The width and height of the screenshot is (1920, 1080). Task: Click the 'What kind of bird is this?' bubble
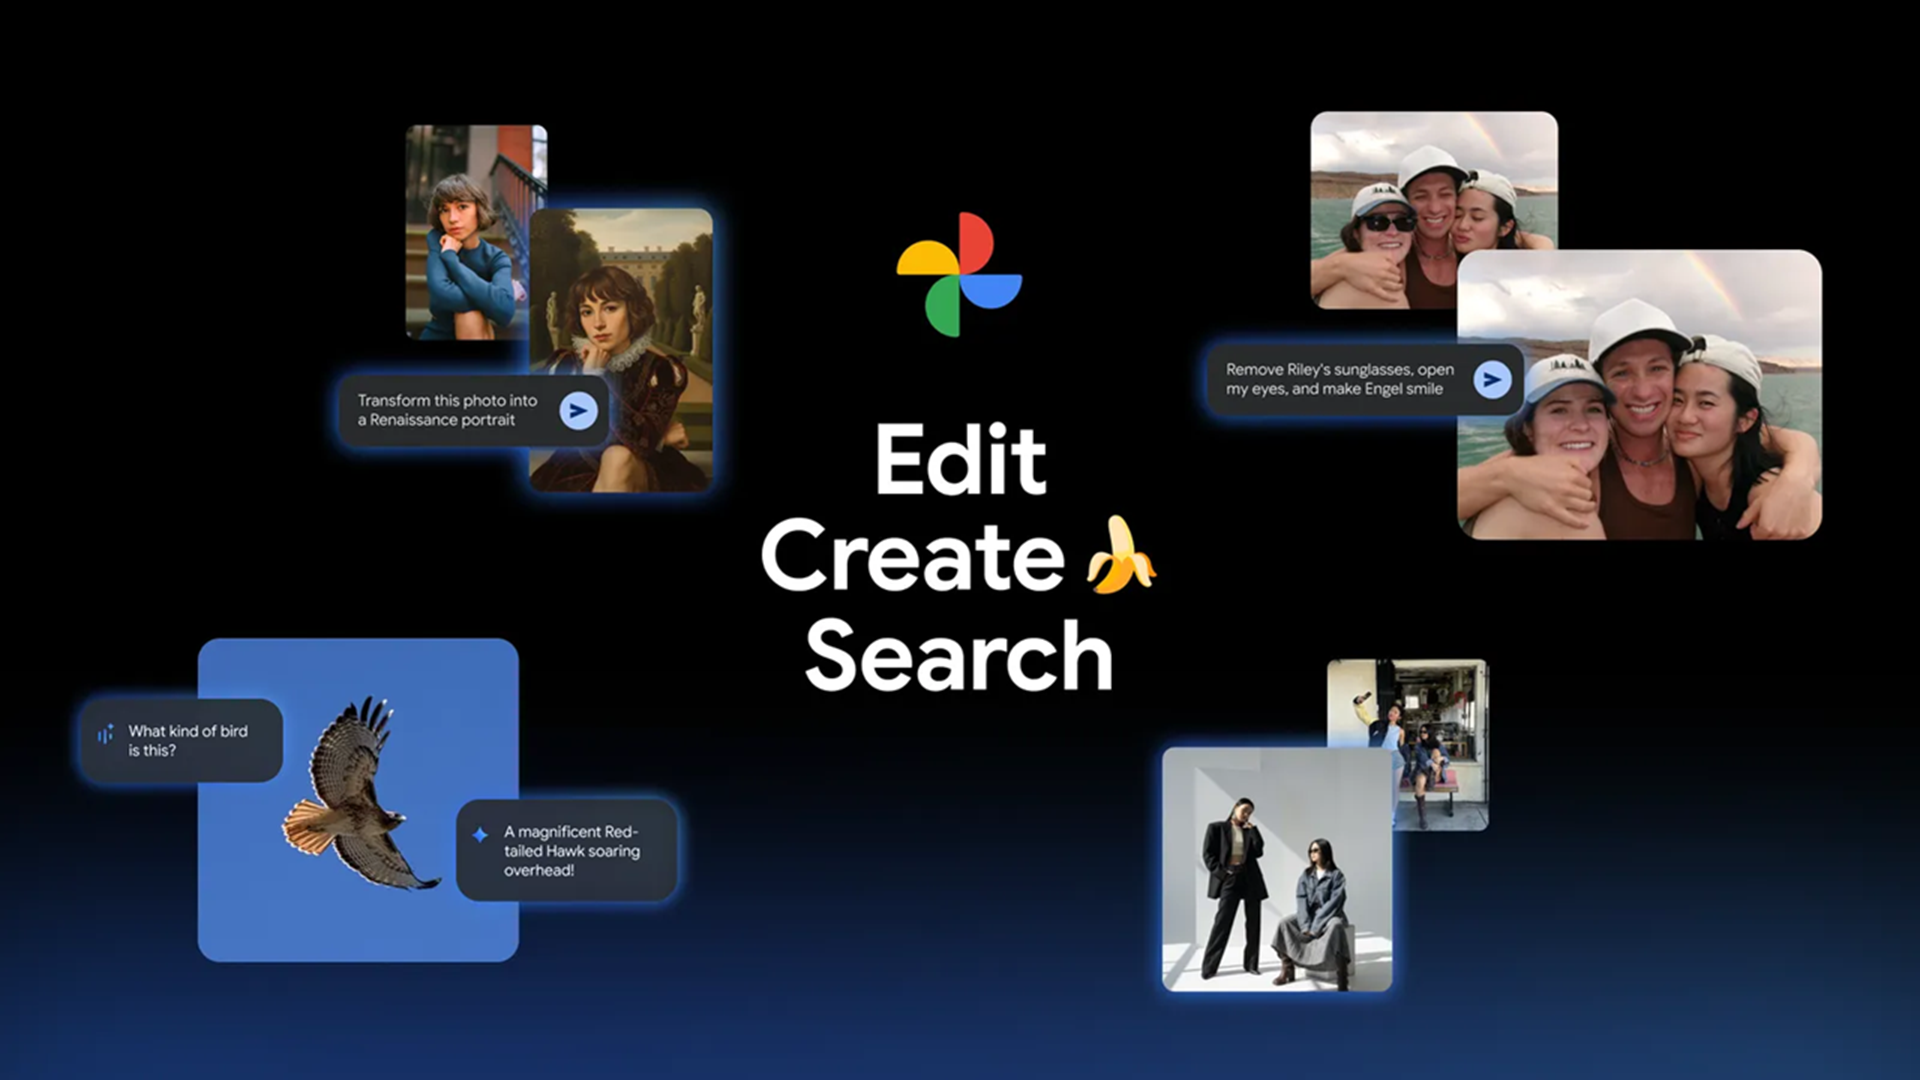tap(185, 742)
